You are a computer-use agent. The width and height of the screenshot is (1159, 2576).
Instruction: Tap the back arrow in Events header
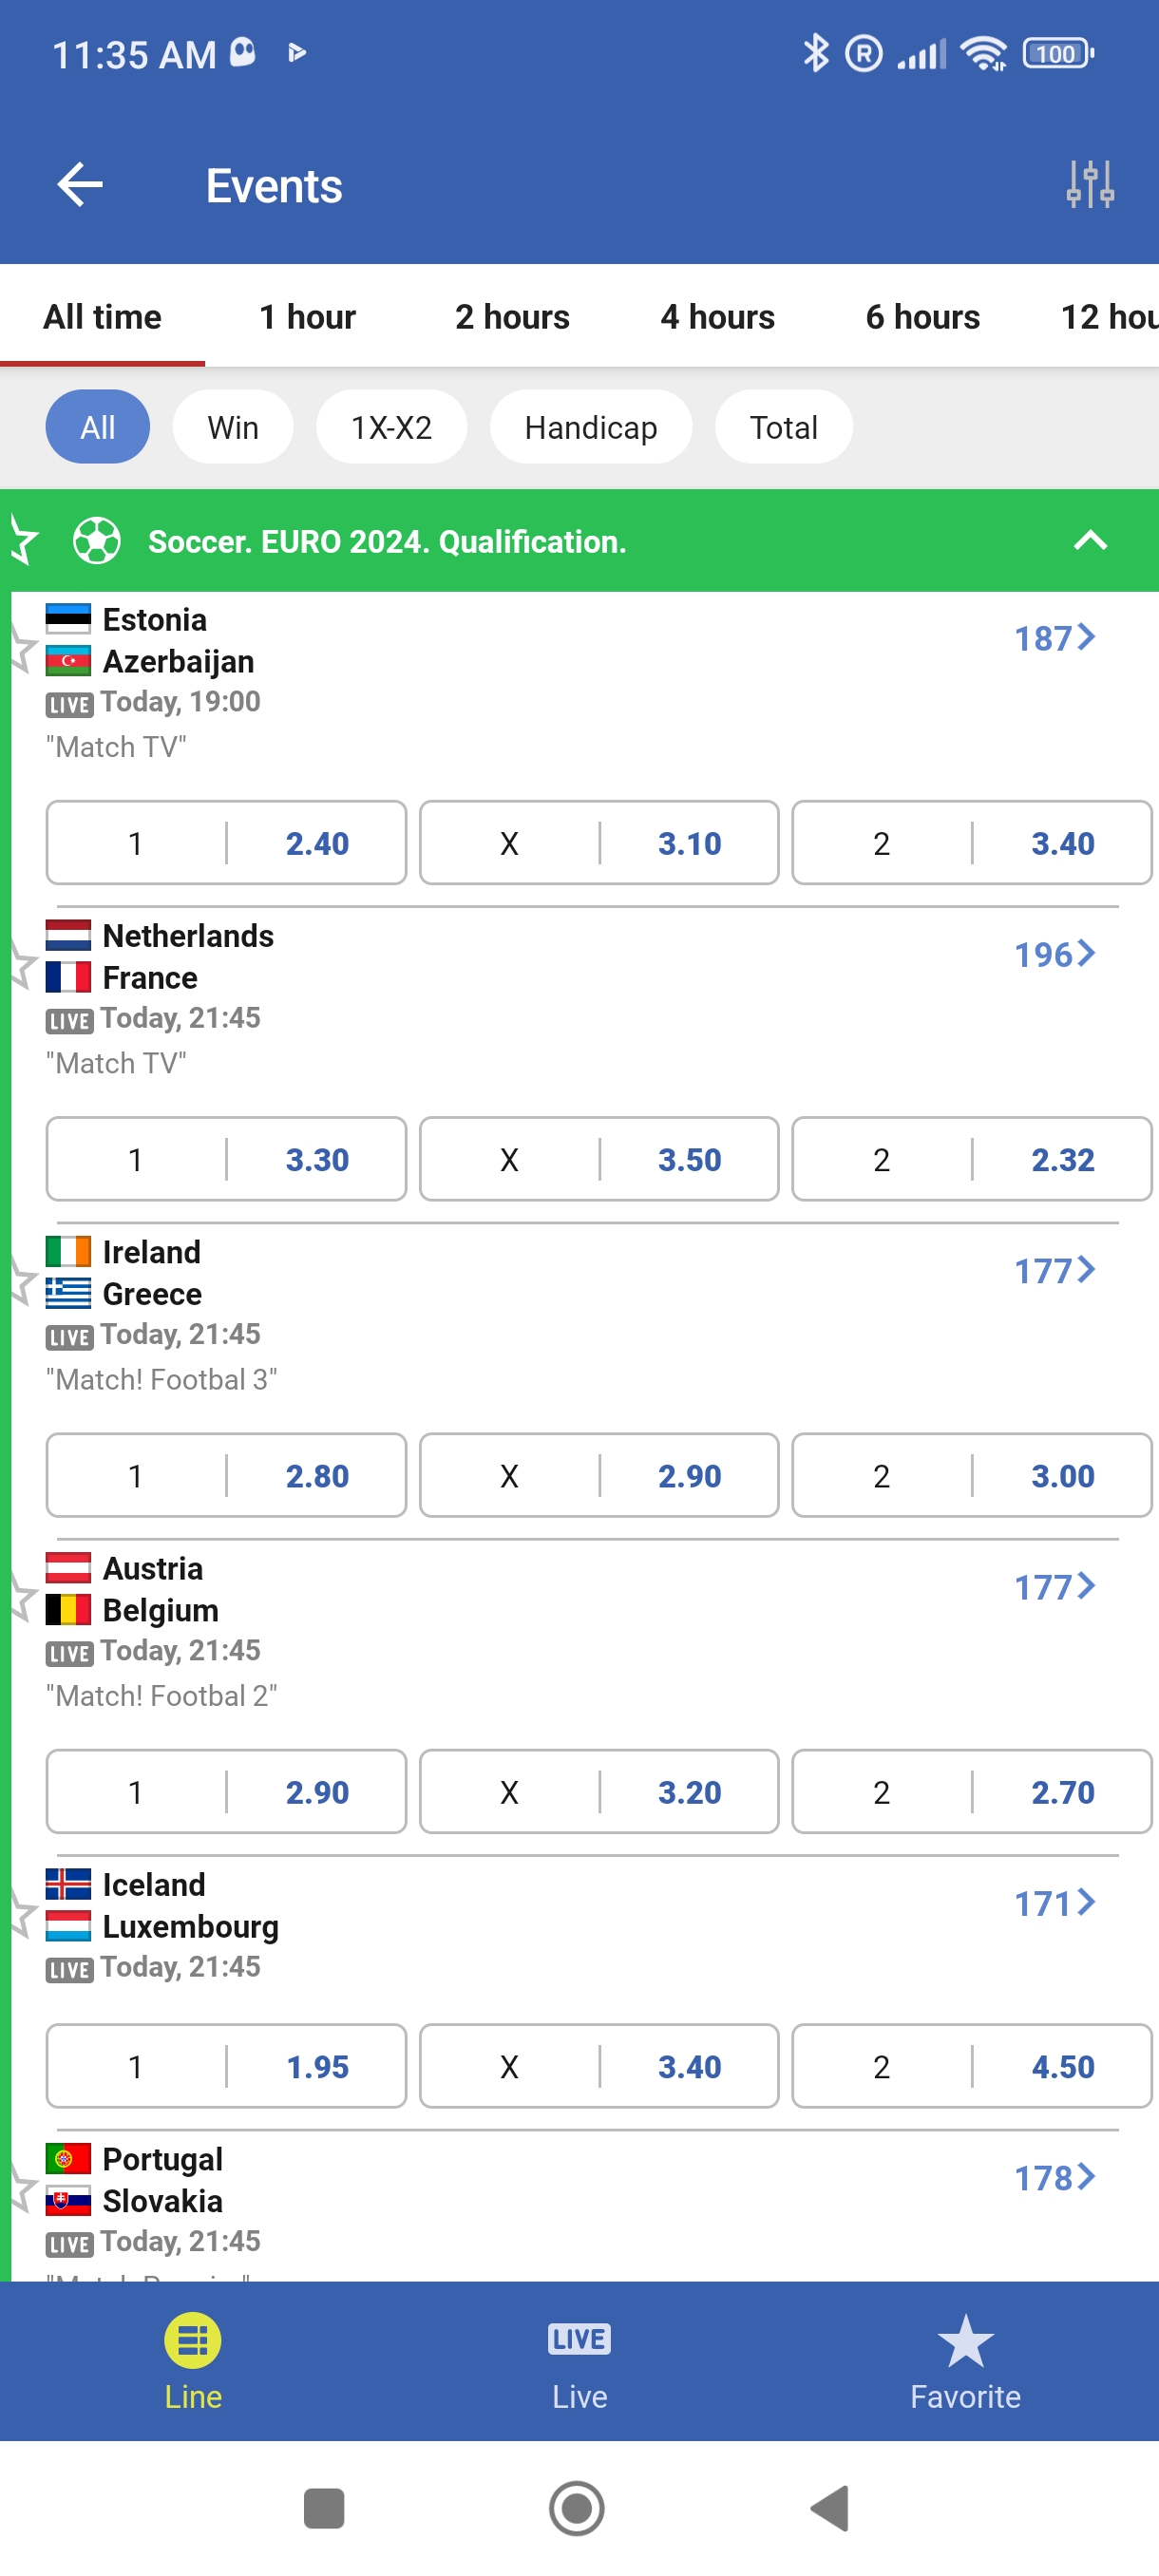coord(80,185)
